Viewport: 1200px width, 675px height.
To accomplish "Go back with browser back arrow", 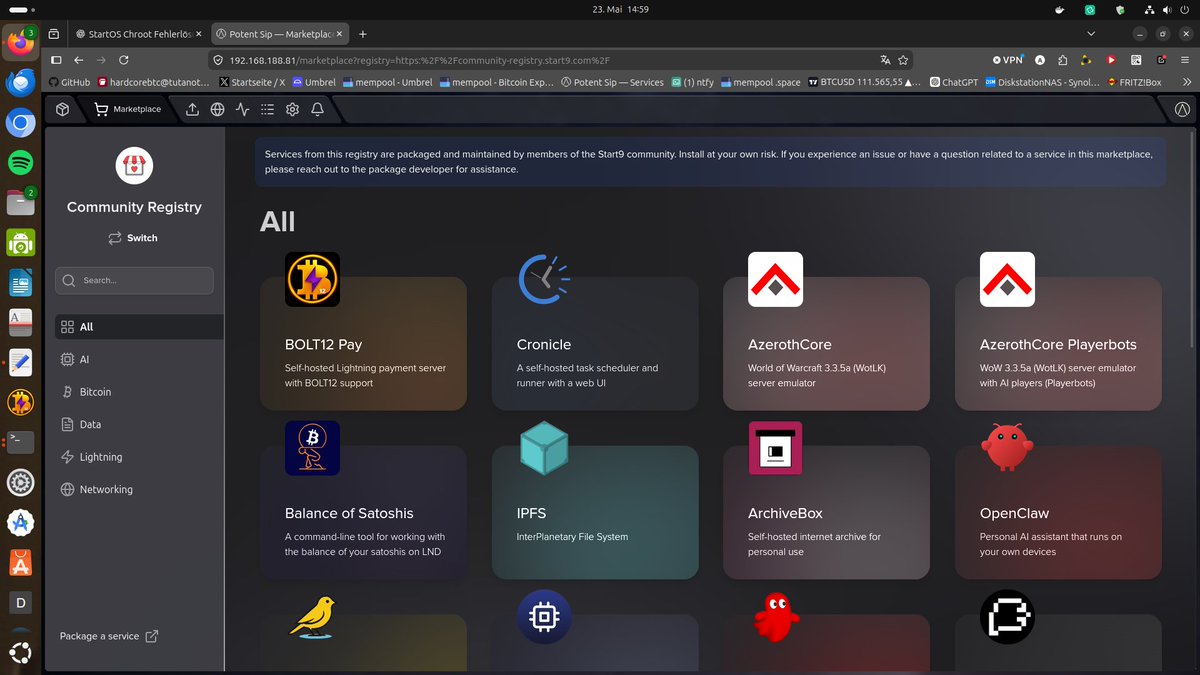I will [78, 60].
